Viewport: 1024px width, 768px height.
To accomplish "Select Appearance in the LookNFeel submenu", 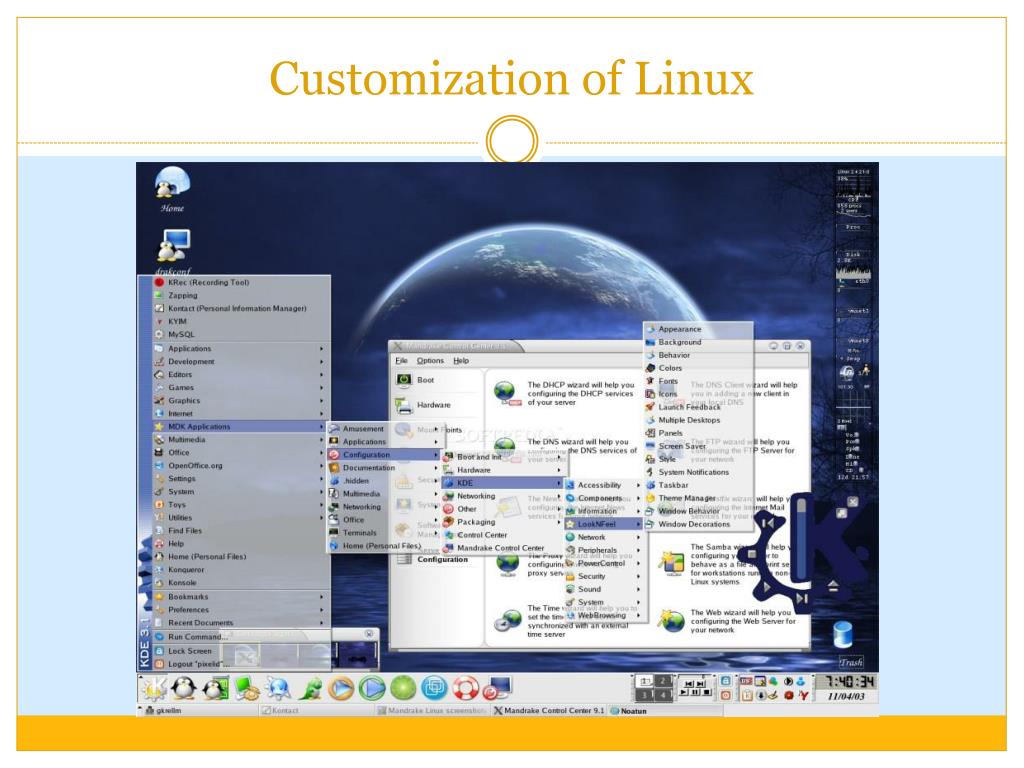I will click(698, 329).
